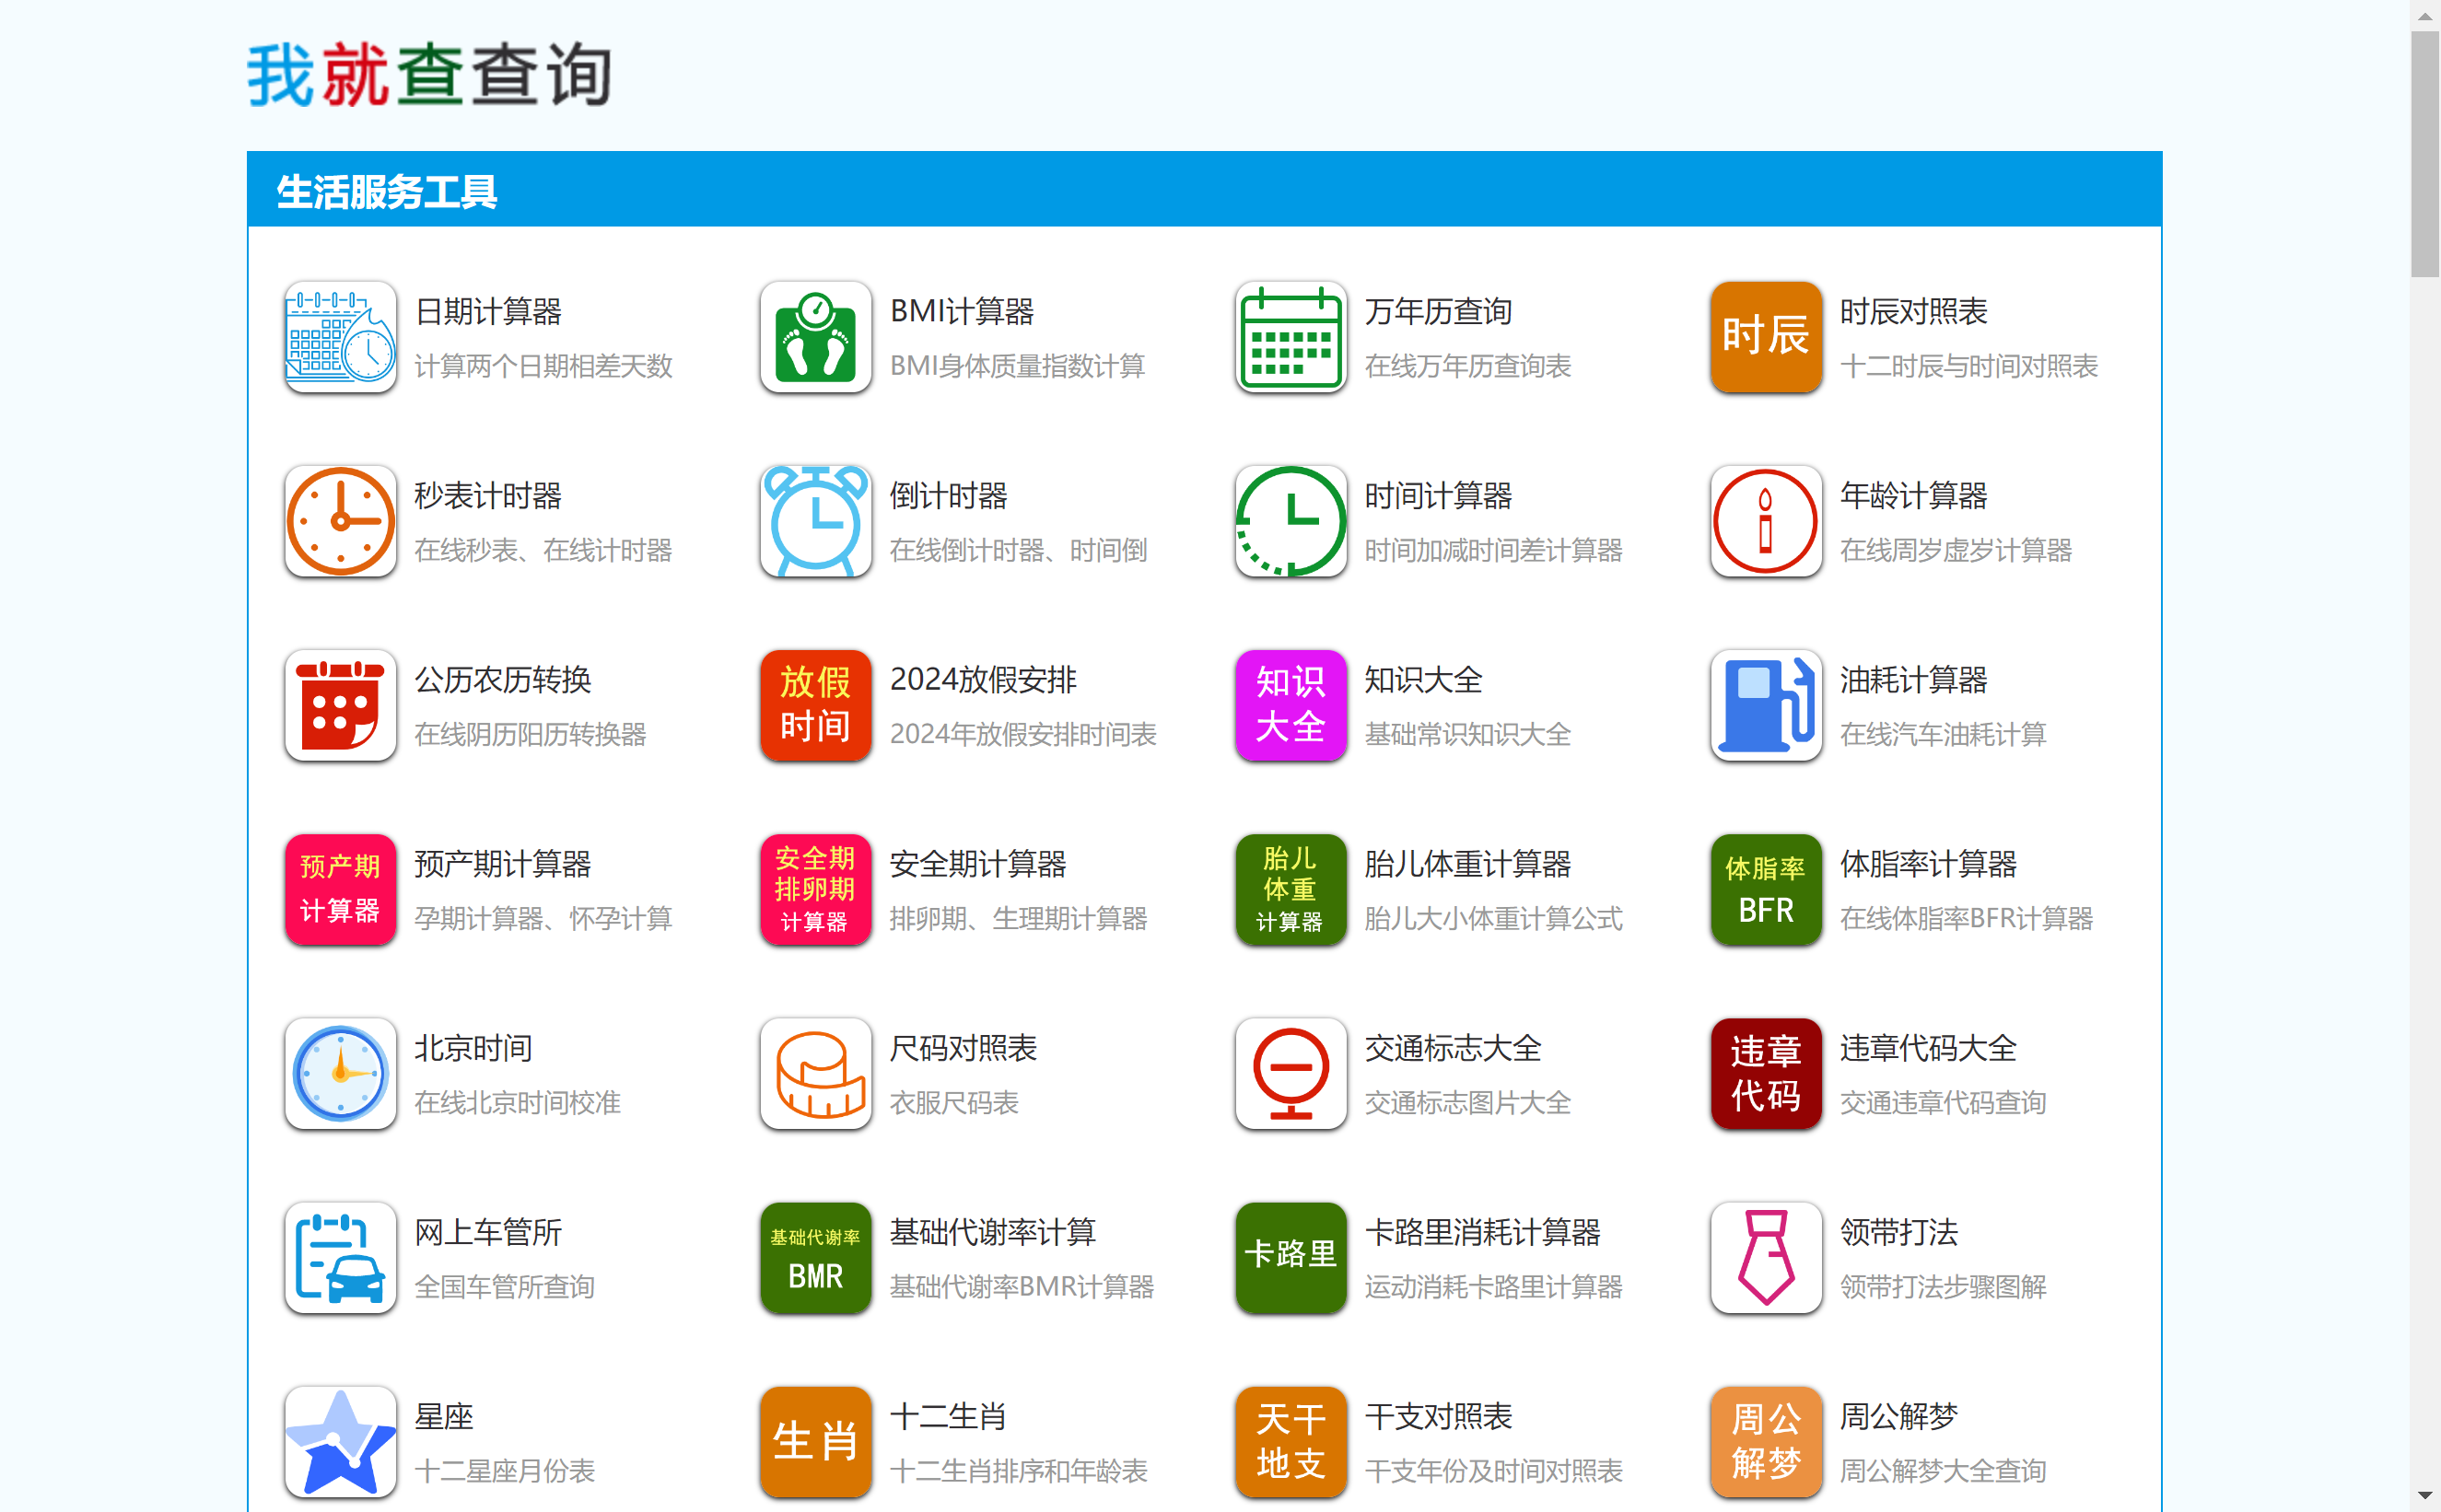Click the 年龄计算器 red candle icon
Screen dimensions: 2441x1512
[x=1765, y=521]
